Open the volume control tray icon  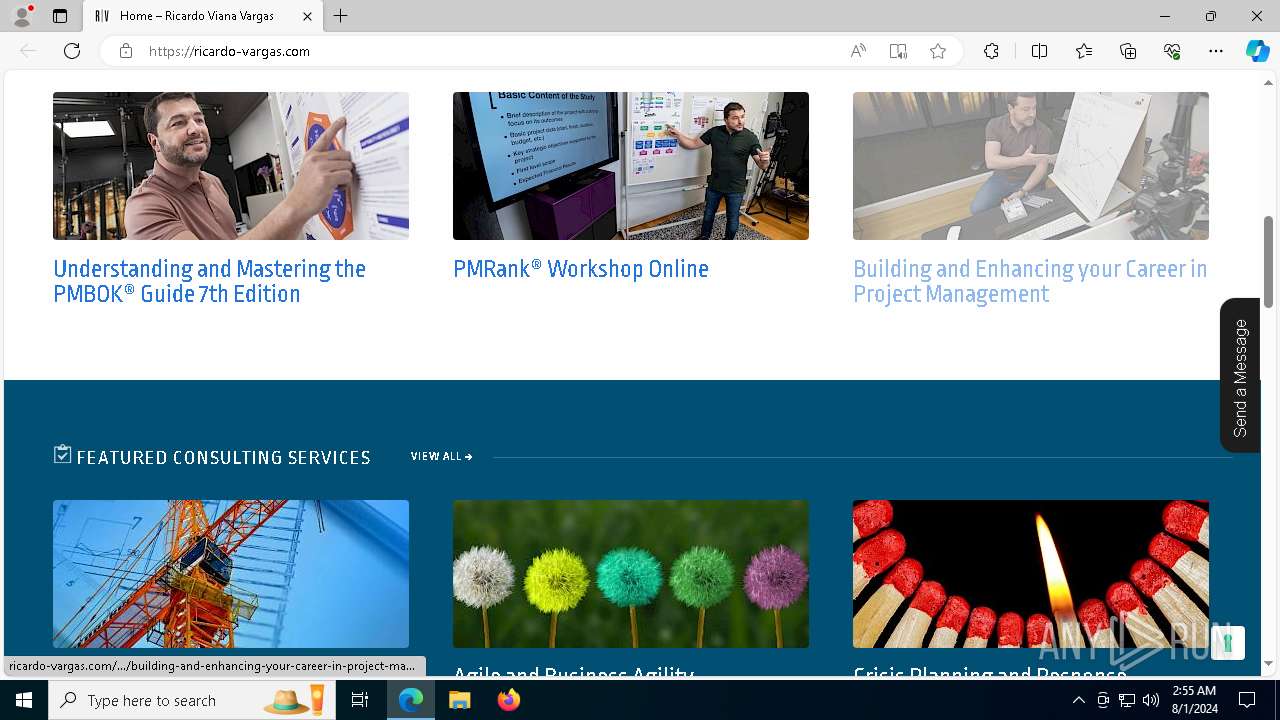[1151, 700]
